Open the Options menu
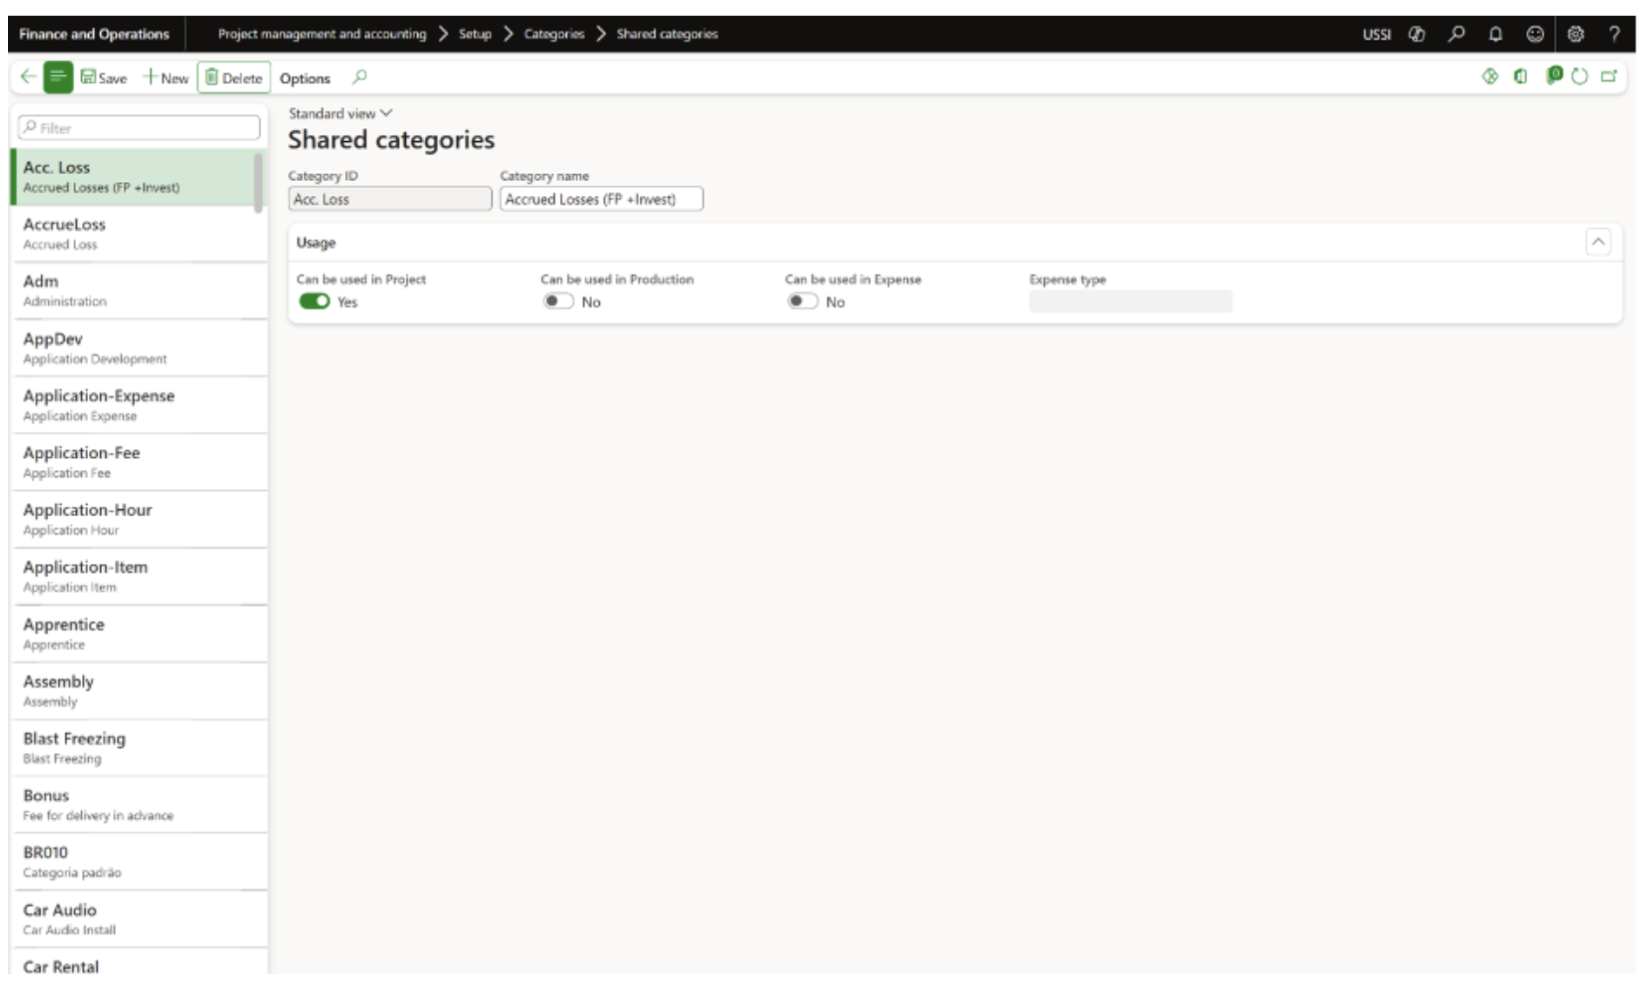 pos(305,78)
